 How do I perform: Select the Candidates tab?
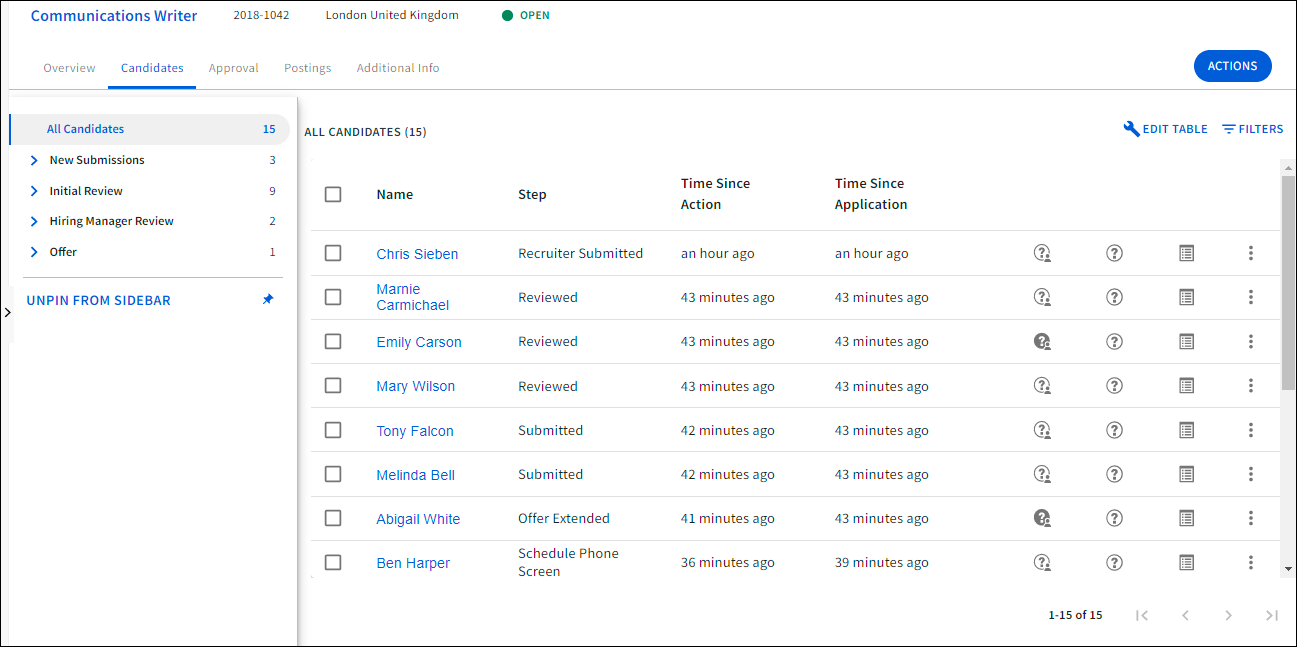click(152, 68)
